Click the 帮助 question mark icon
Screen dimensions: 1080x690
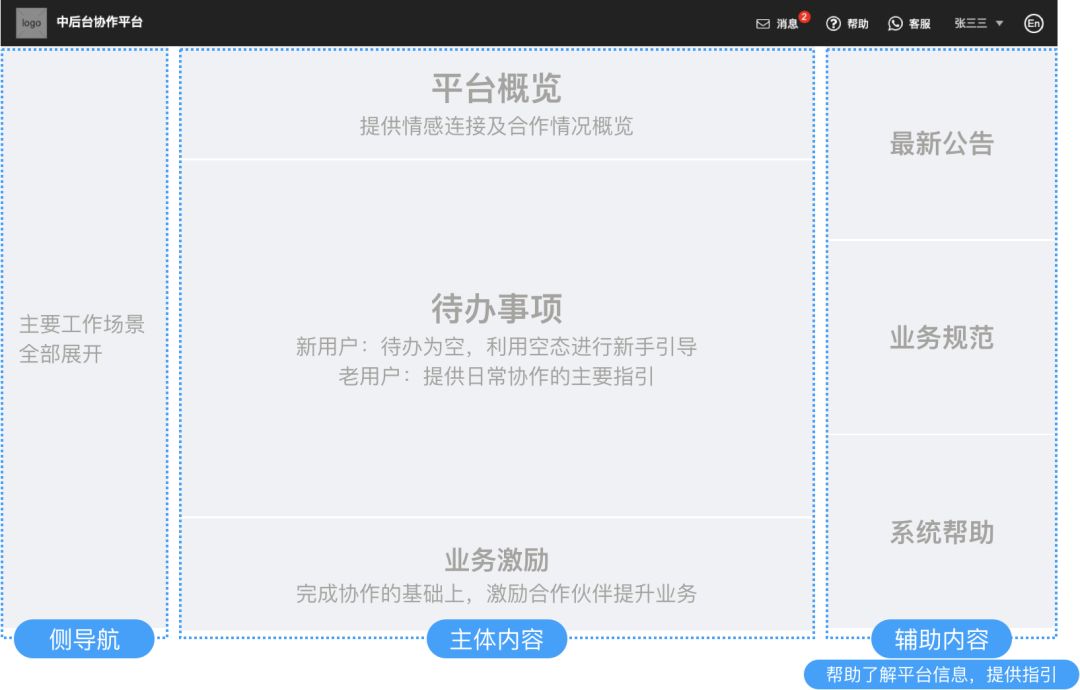point(833,24)
